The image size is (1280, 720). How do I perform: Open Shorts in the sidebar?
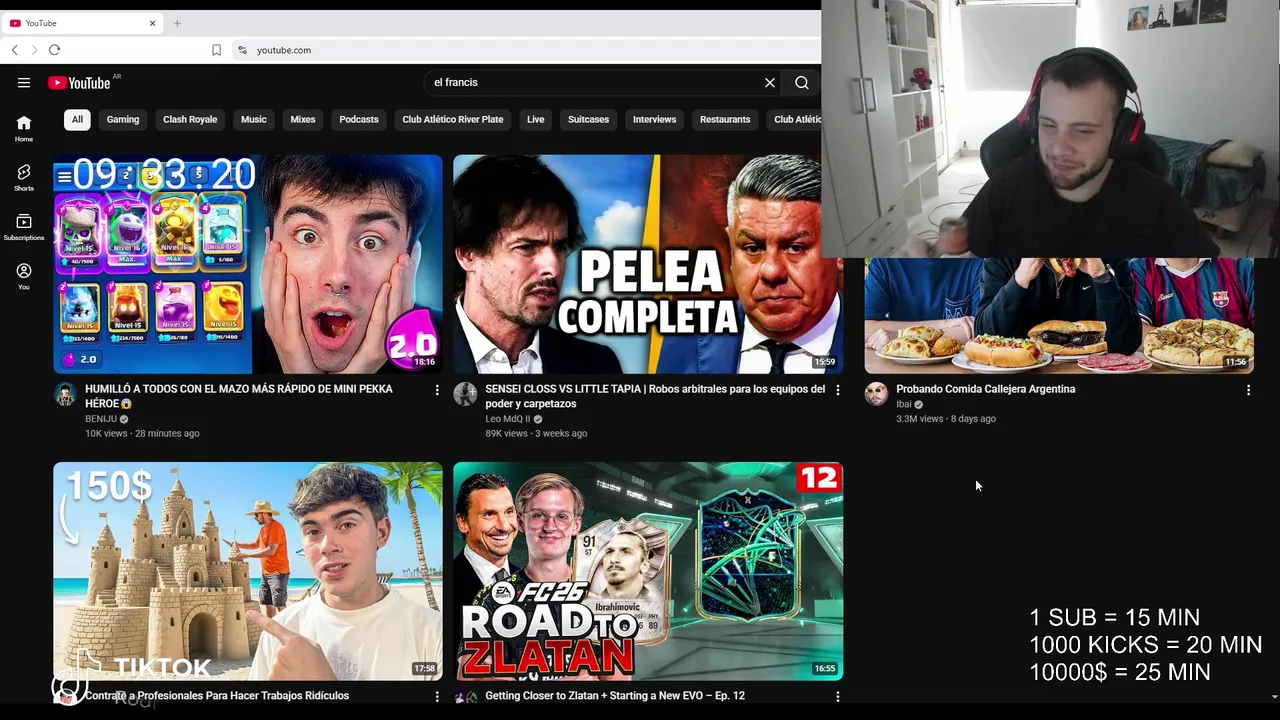click(x=24, y=178)
